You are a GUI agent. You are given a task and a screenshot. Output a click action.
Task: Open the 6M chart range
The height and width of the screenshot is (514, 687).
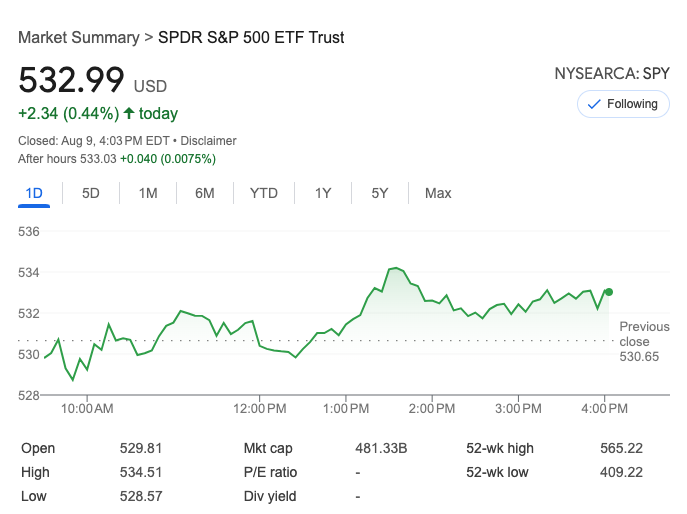tap(204, 193)
